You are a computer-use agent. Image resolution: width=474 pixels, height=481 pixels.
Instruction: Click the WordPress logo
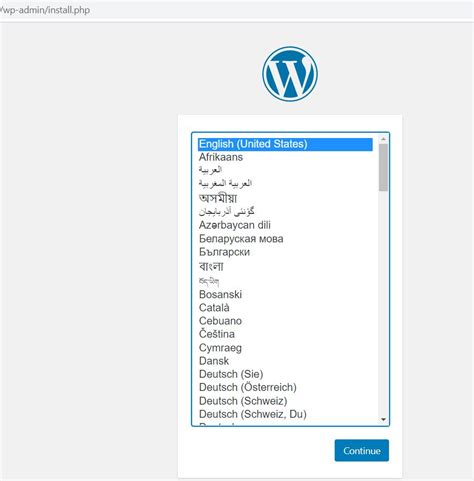click(290, 74)
